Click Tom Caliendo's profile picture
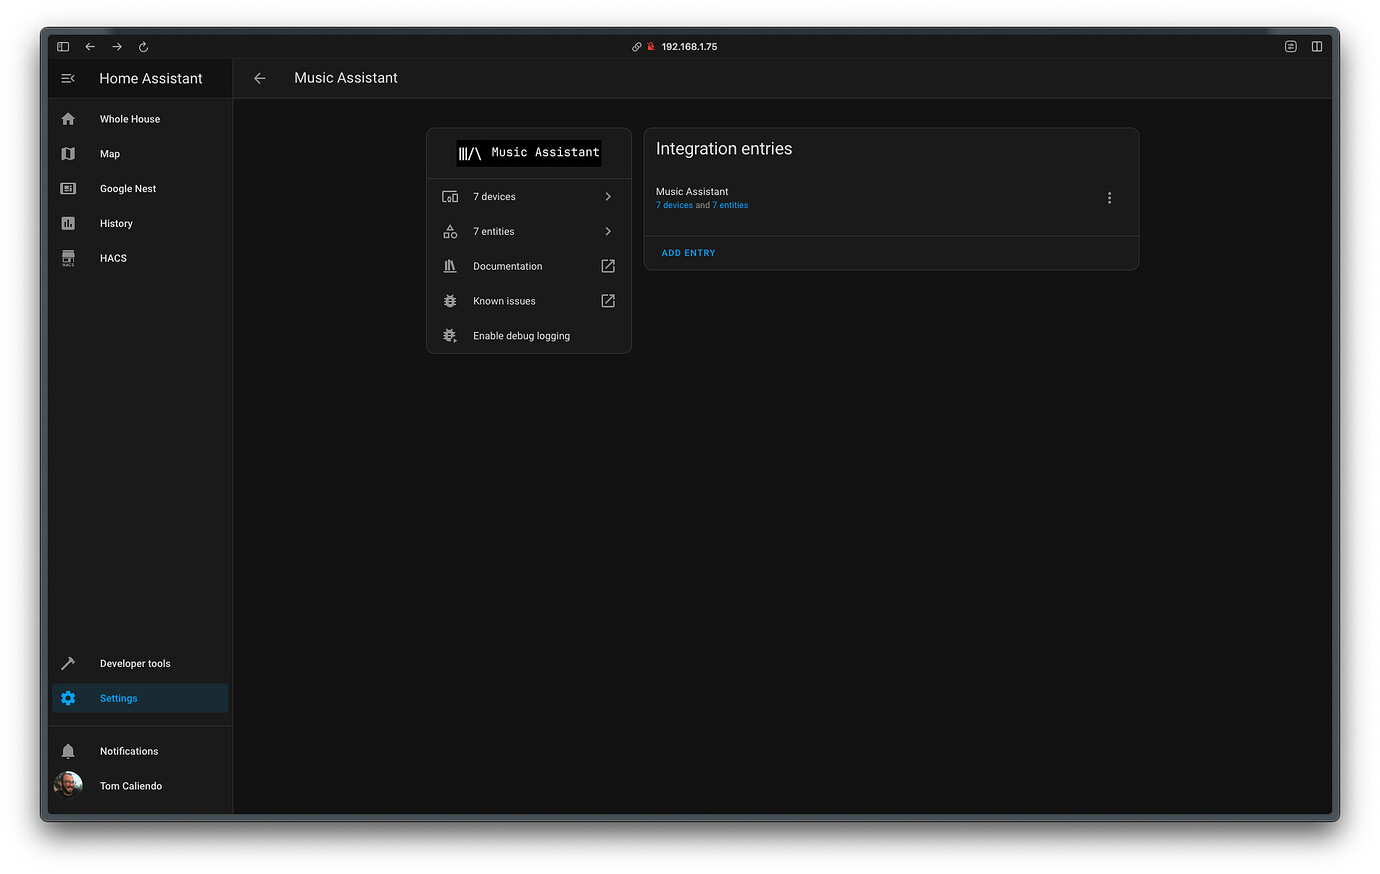 click(x=68, y=785)
